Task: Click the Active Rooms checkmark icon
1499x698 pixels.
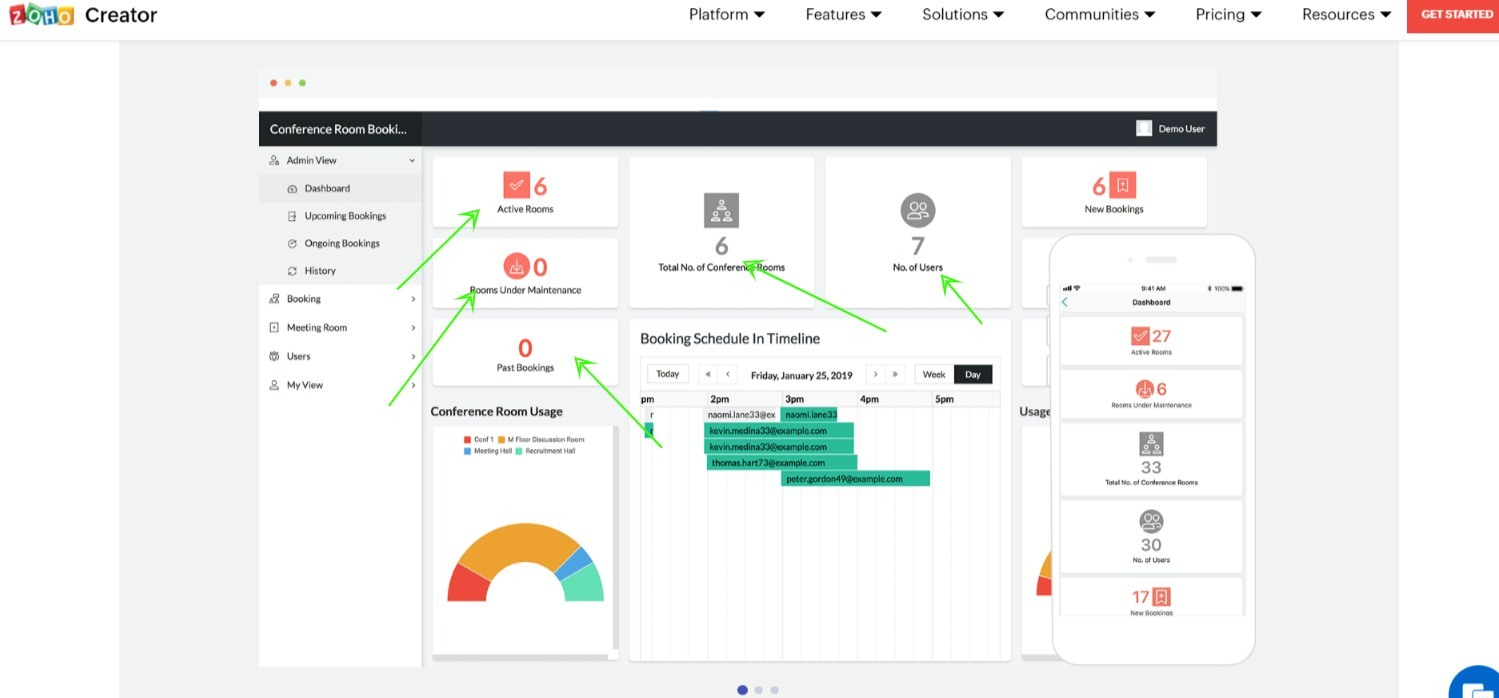Action: [x=516, y=185]
